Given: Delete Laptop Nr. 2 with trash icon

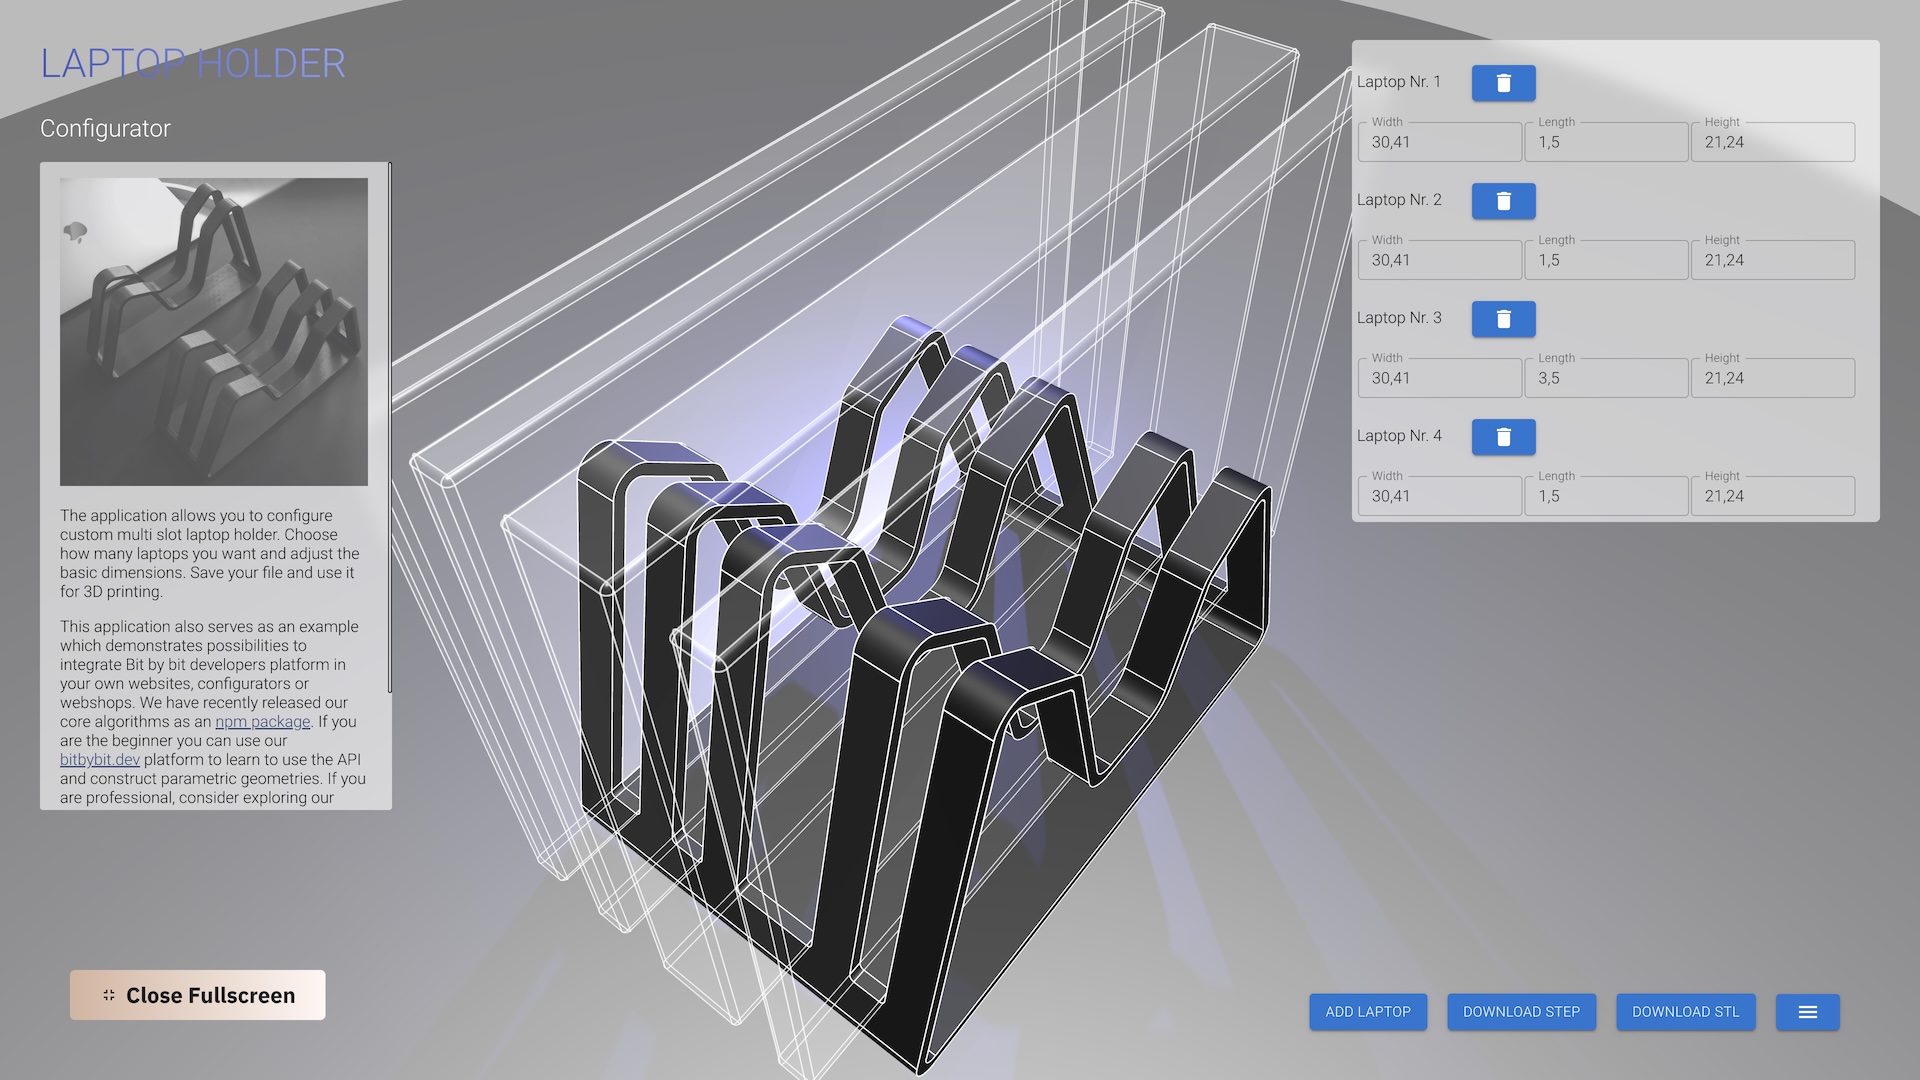Looking at the screenshot, I should (1503, 201).
